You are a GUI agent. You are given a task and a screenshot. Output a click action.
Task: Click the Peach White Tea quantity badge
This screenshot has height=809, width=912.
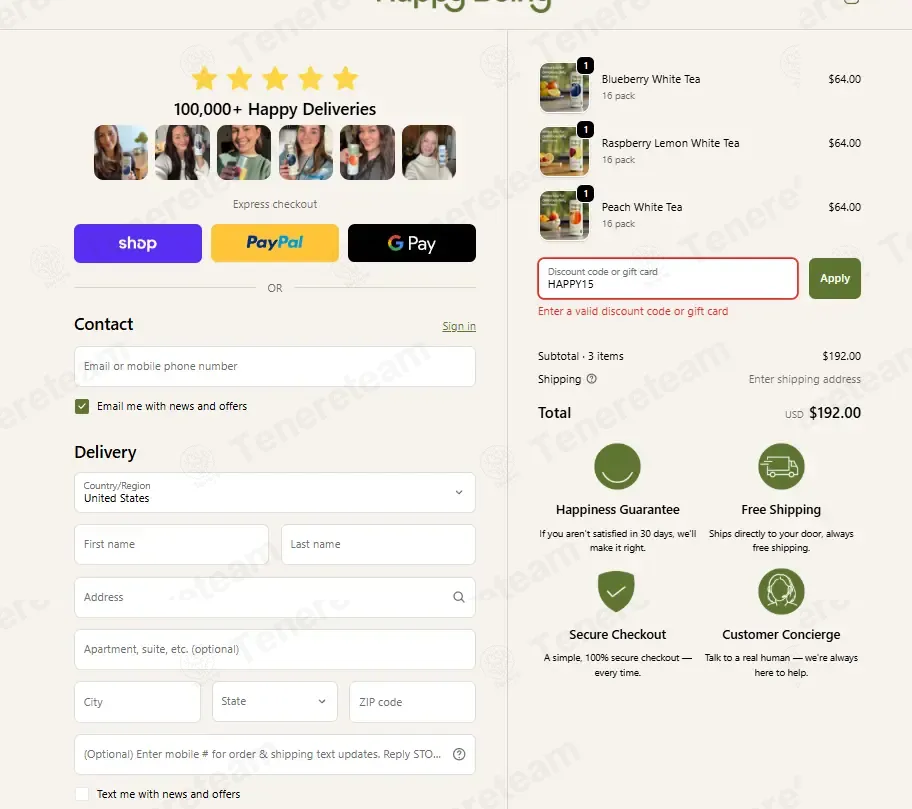[x=585, y=193]
